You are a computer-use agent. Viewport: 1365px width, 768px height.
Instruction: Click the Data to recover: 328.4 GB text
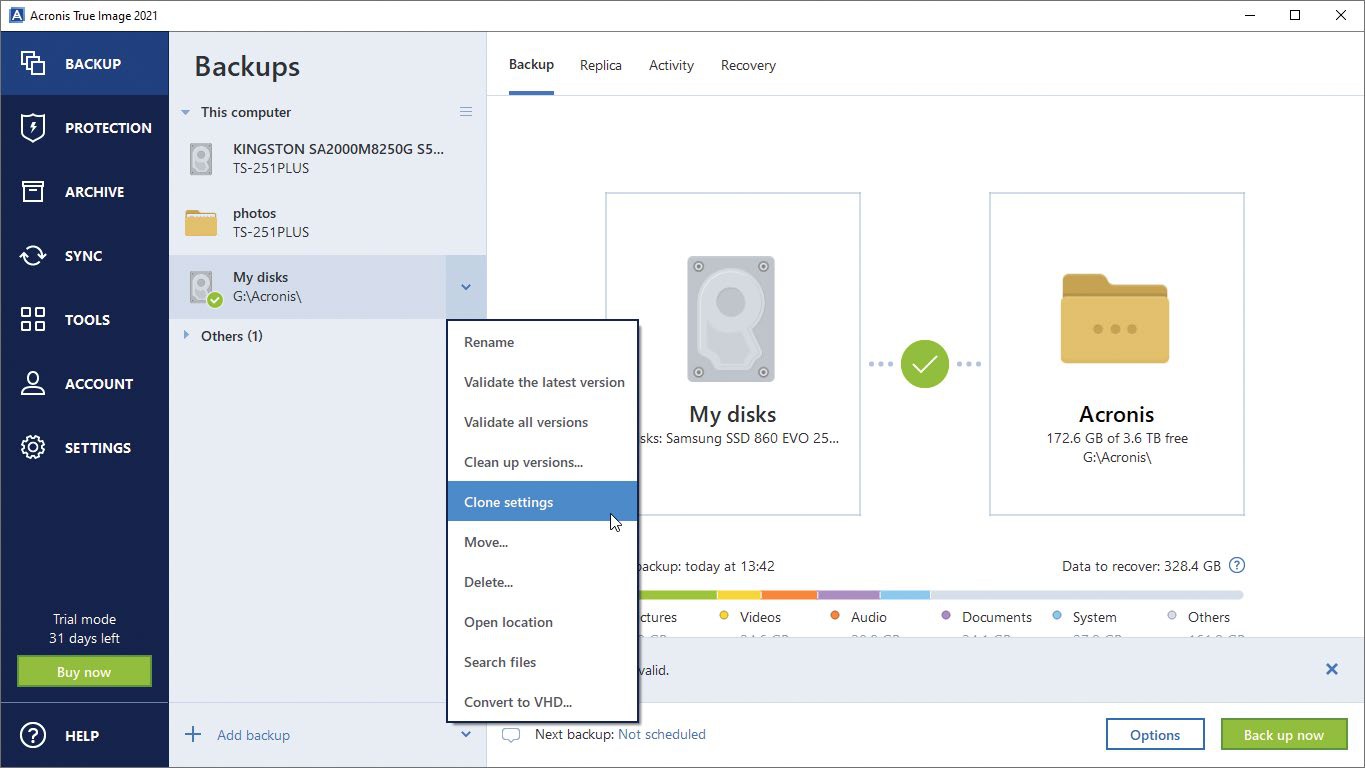[1141, 566]
